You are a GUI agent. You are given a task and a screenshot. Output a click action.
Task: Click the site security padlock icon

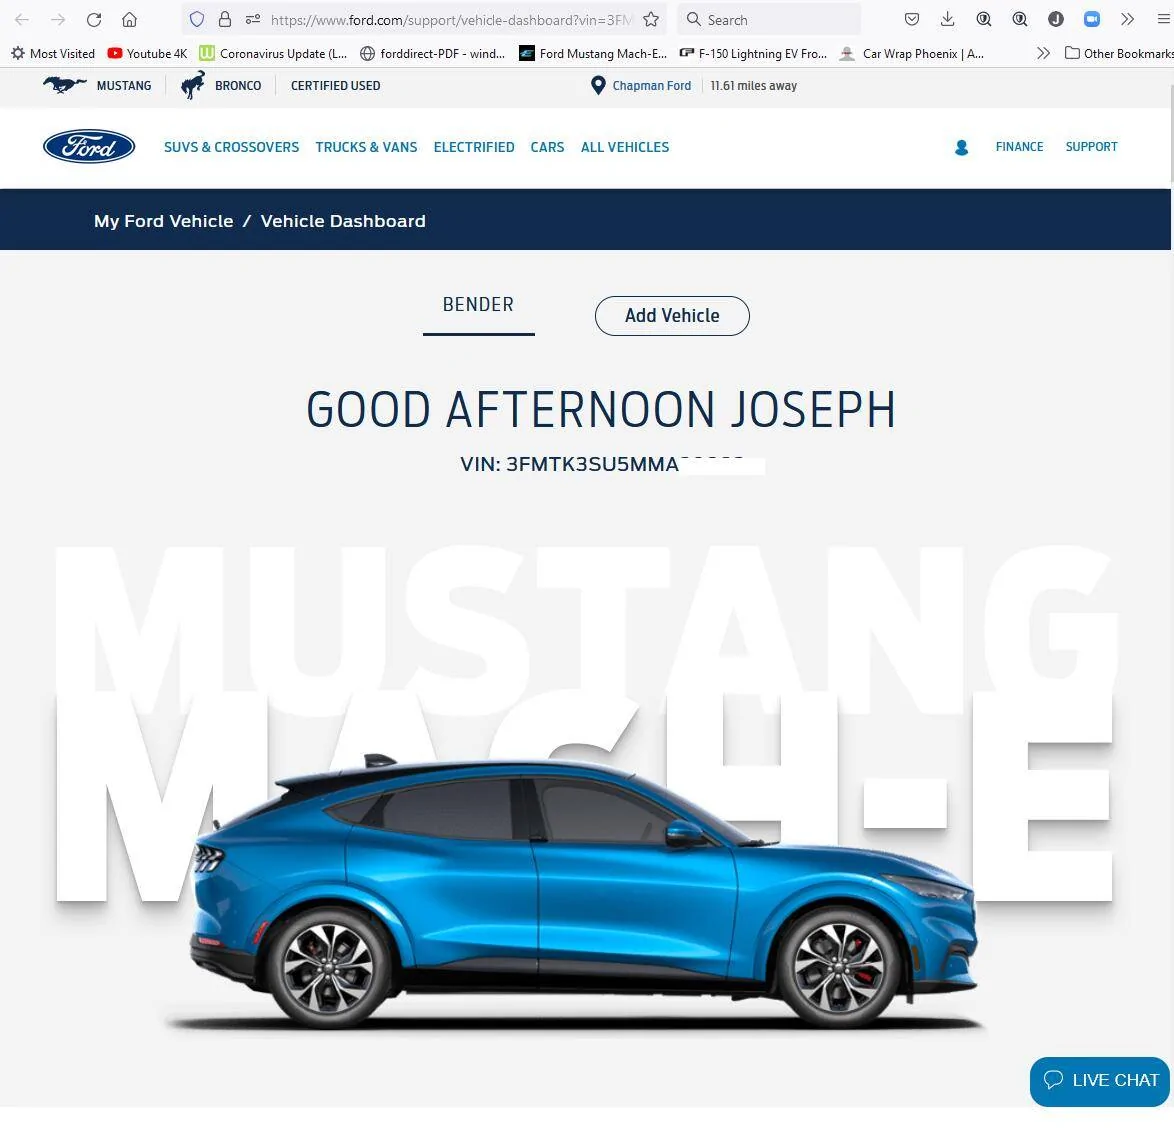tap(225, 19)
